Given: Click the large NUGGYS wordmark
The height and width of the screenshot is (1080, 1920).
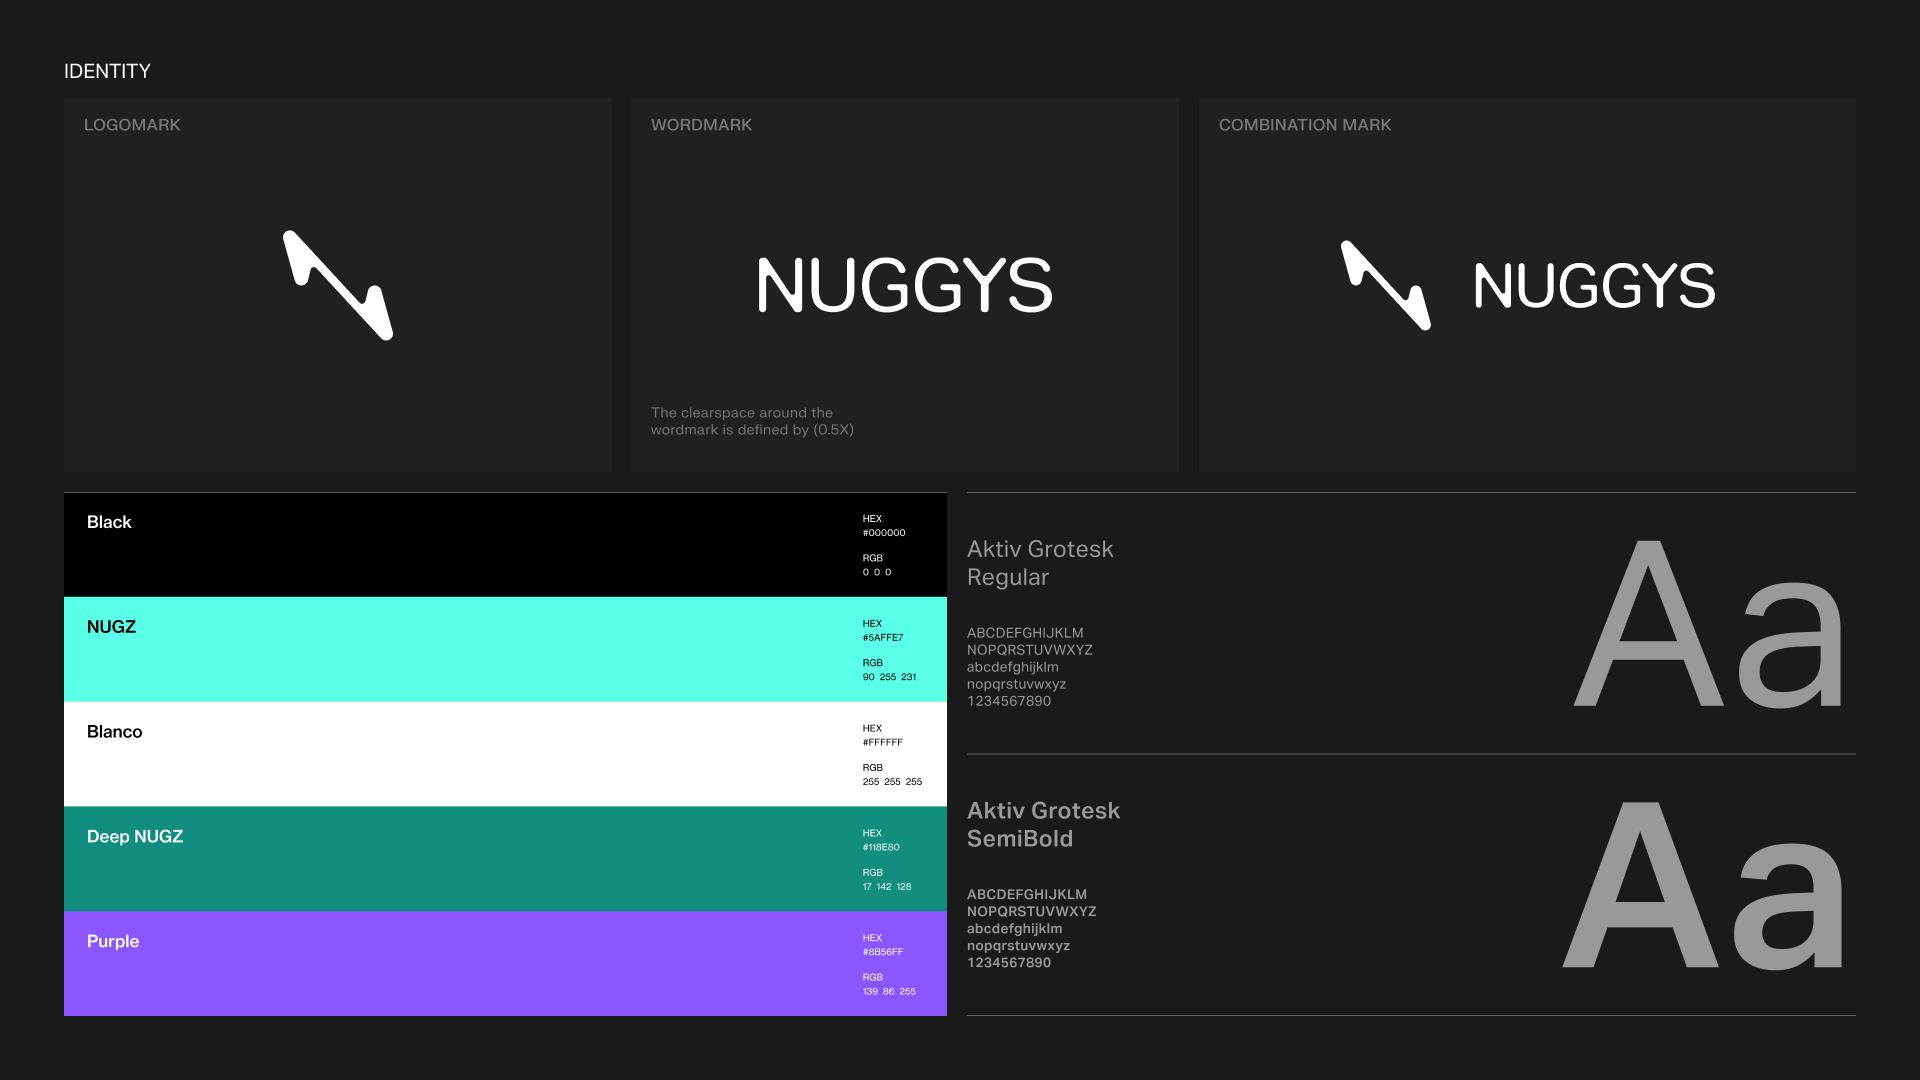Looking at the screenshot, I should [x=905, y=286].
